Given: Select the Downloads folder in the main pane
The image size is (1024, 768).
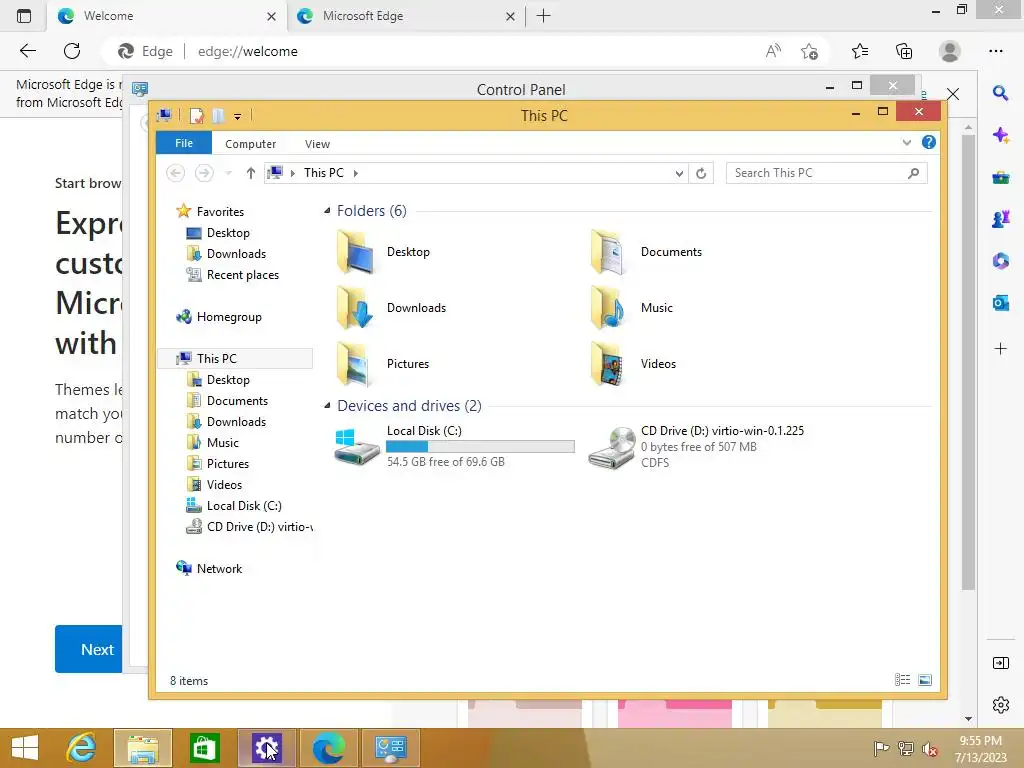Looking at the screenshot, I should (391, 308).
